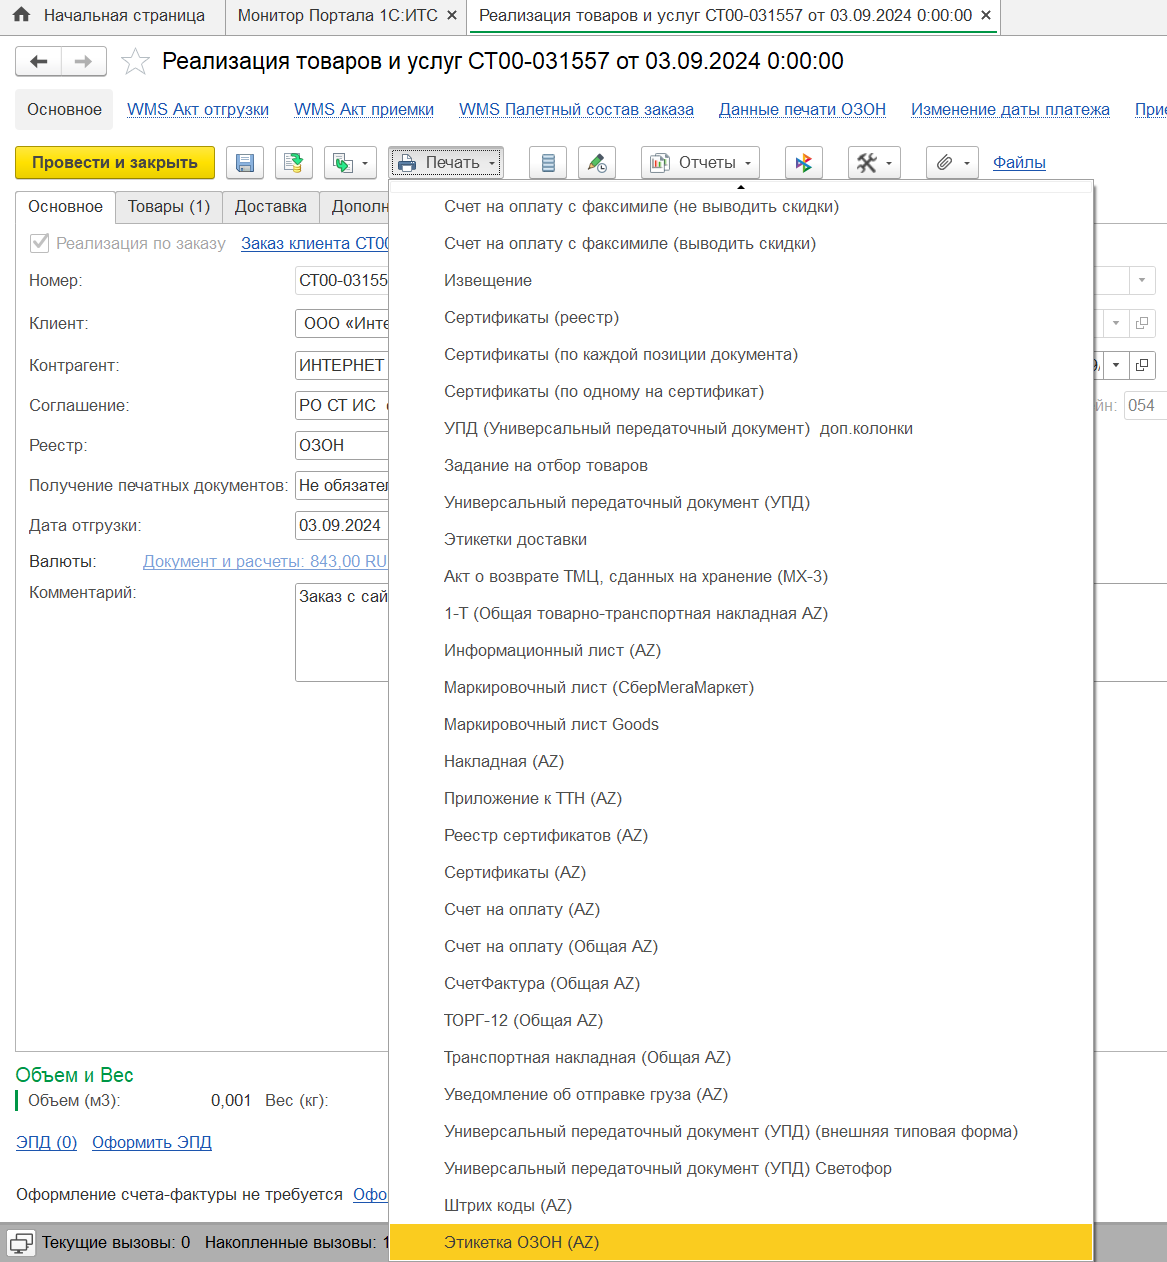Viewport: 1167px width, 1262px height.
Task: Switch to the Товары (1) tab
Action: (x=169, y=207)
